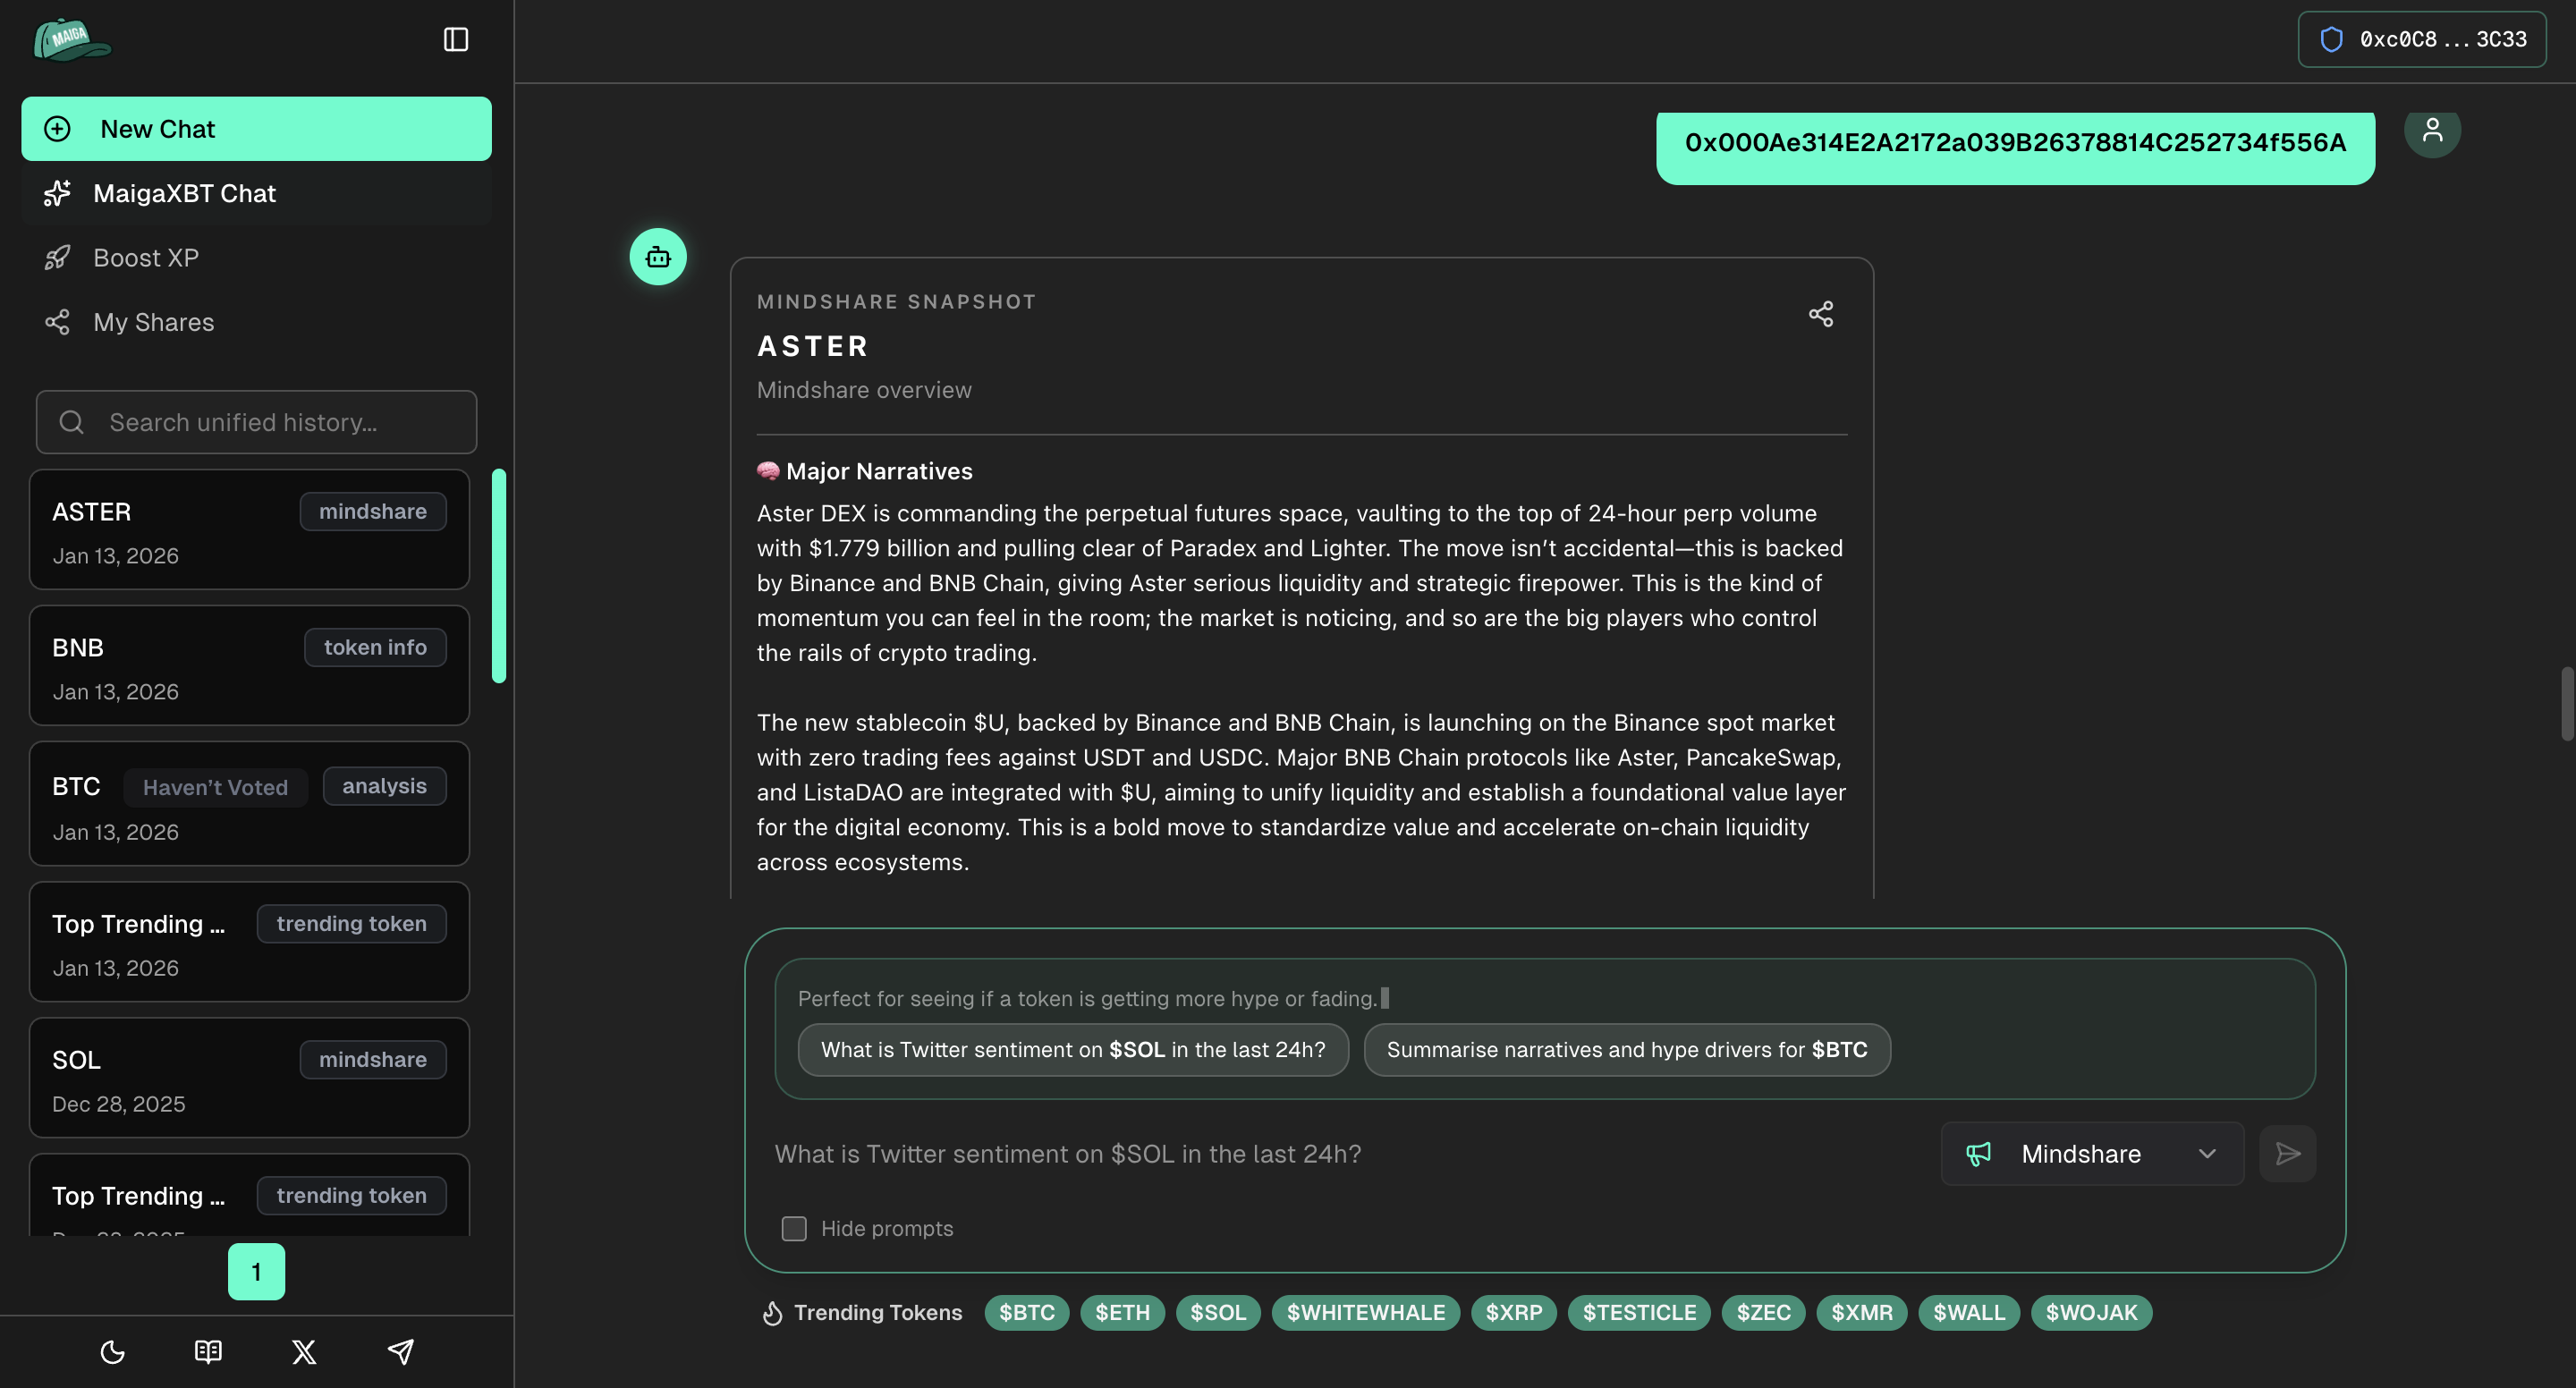The height and width of the screenshot is (1388, 2576).
Task: Open MaigaXBT Chat menu item
Action: 184,193
